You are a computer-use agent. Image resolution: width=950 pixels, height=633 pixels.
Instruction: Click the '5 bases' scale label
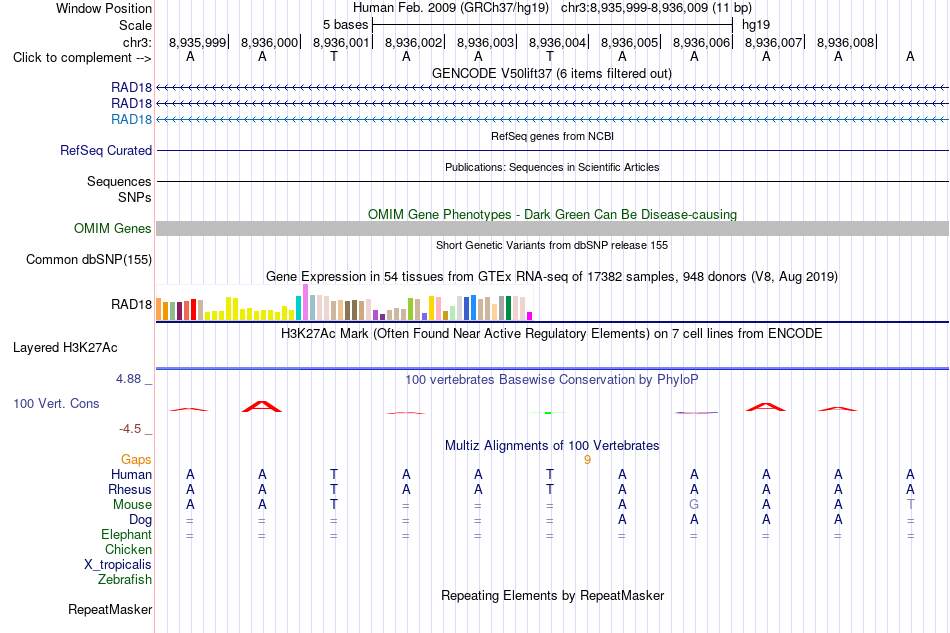(x=345, y=25)
